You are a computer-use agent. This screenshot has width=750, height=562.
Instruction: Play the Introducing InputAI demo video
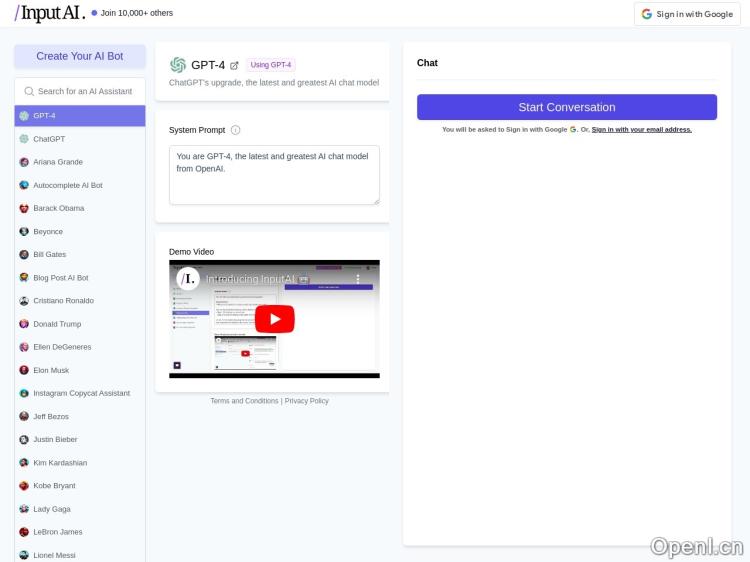pyautogui.click(x=274, y=319)
